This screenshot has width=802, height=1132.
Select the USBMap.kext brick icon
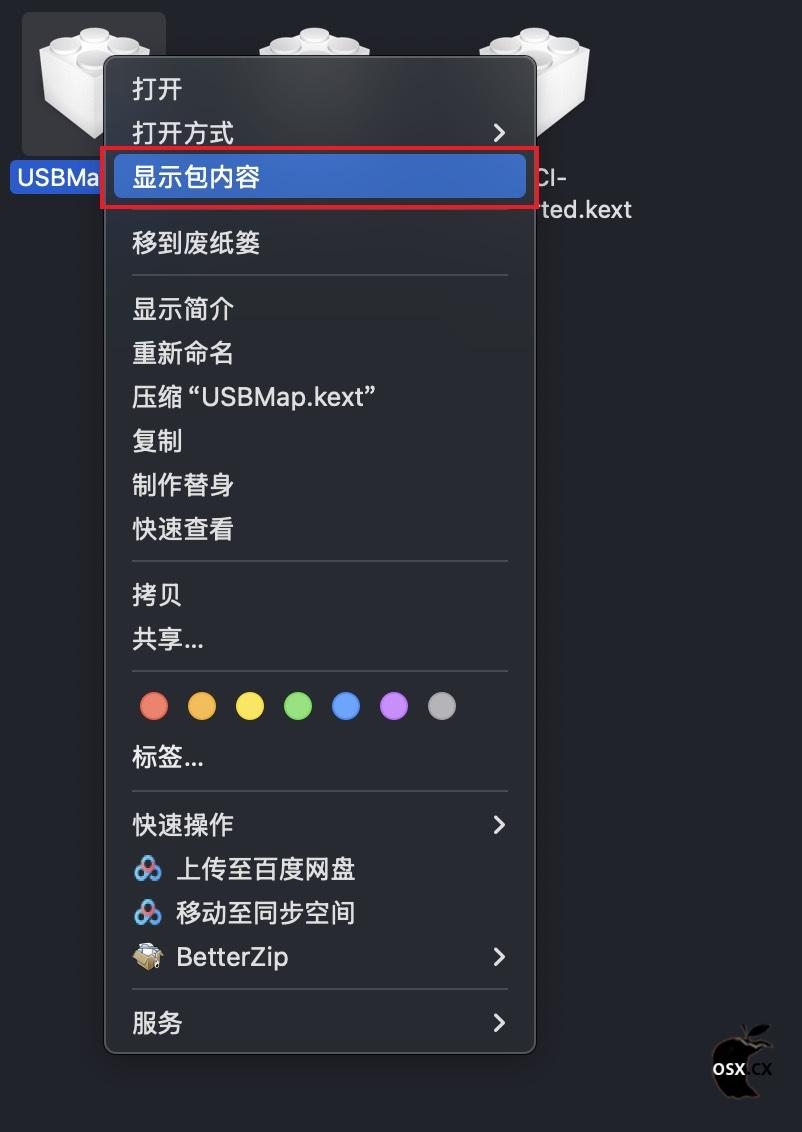(x=72, y=79)
